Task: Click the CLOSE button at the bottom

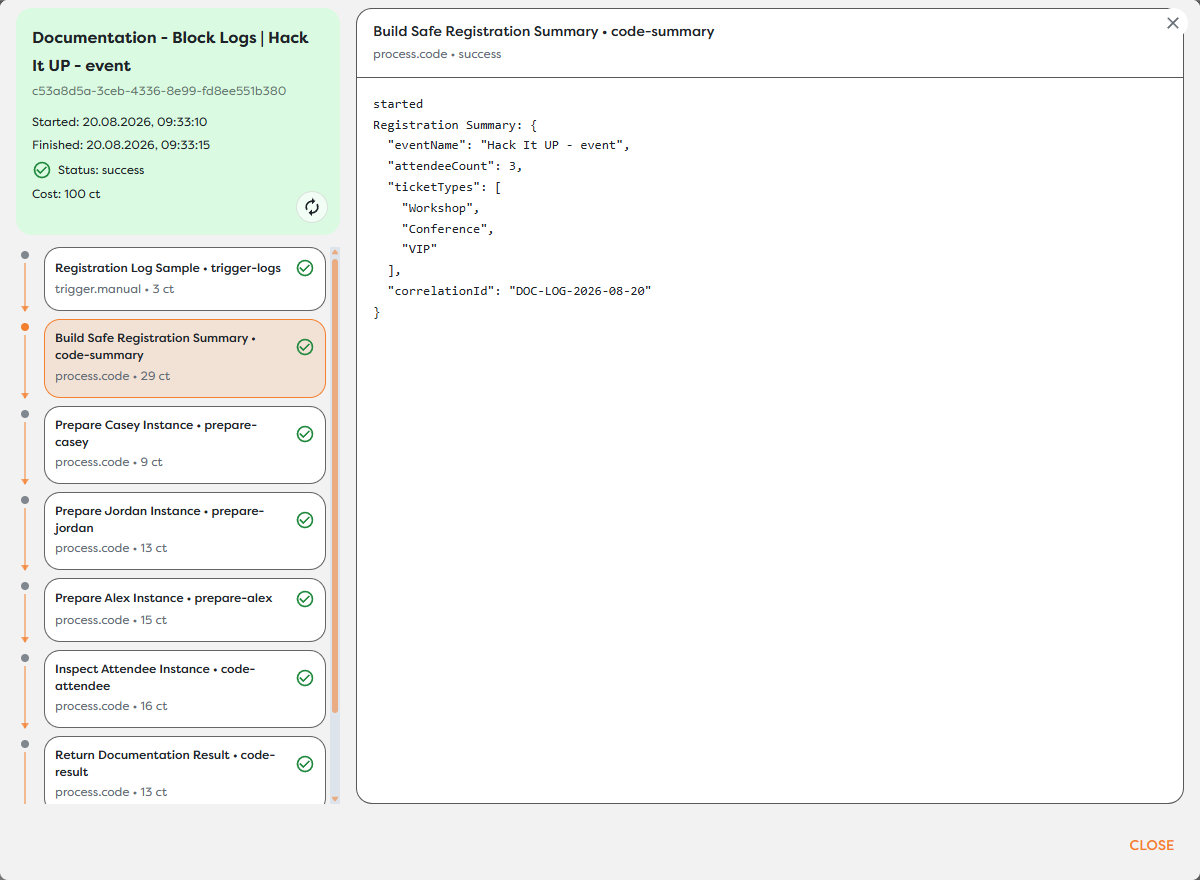Action: pos(1151,845)
